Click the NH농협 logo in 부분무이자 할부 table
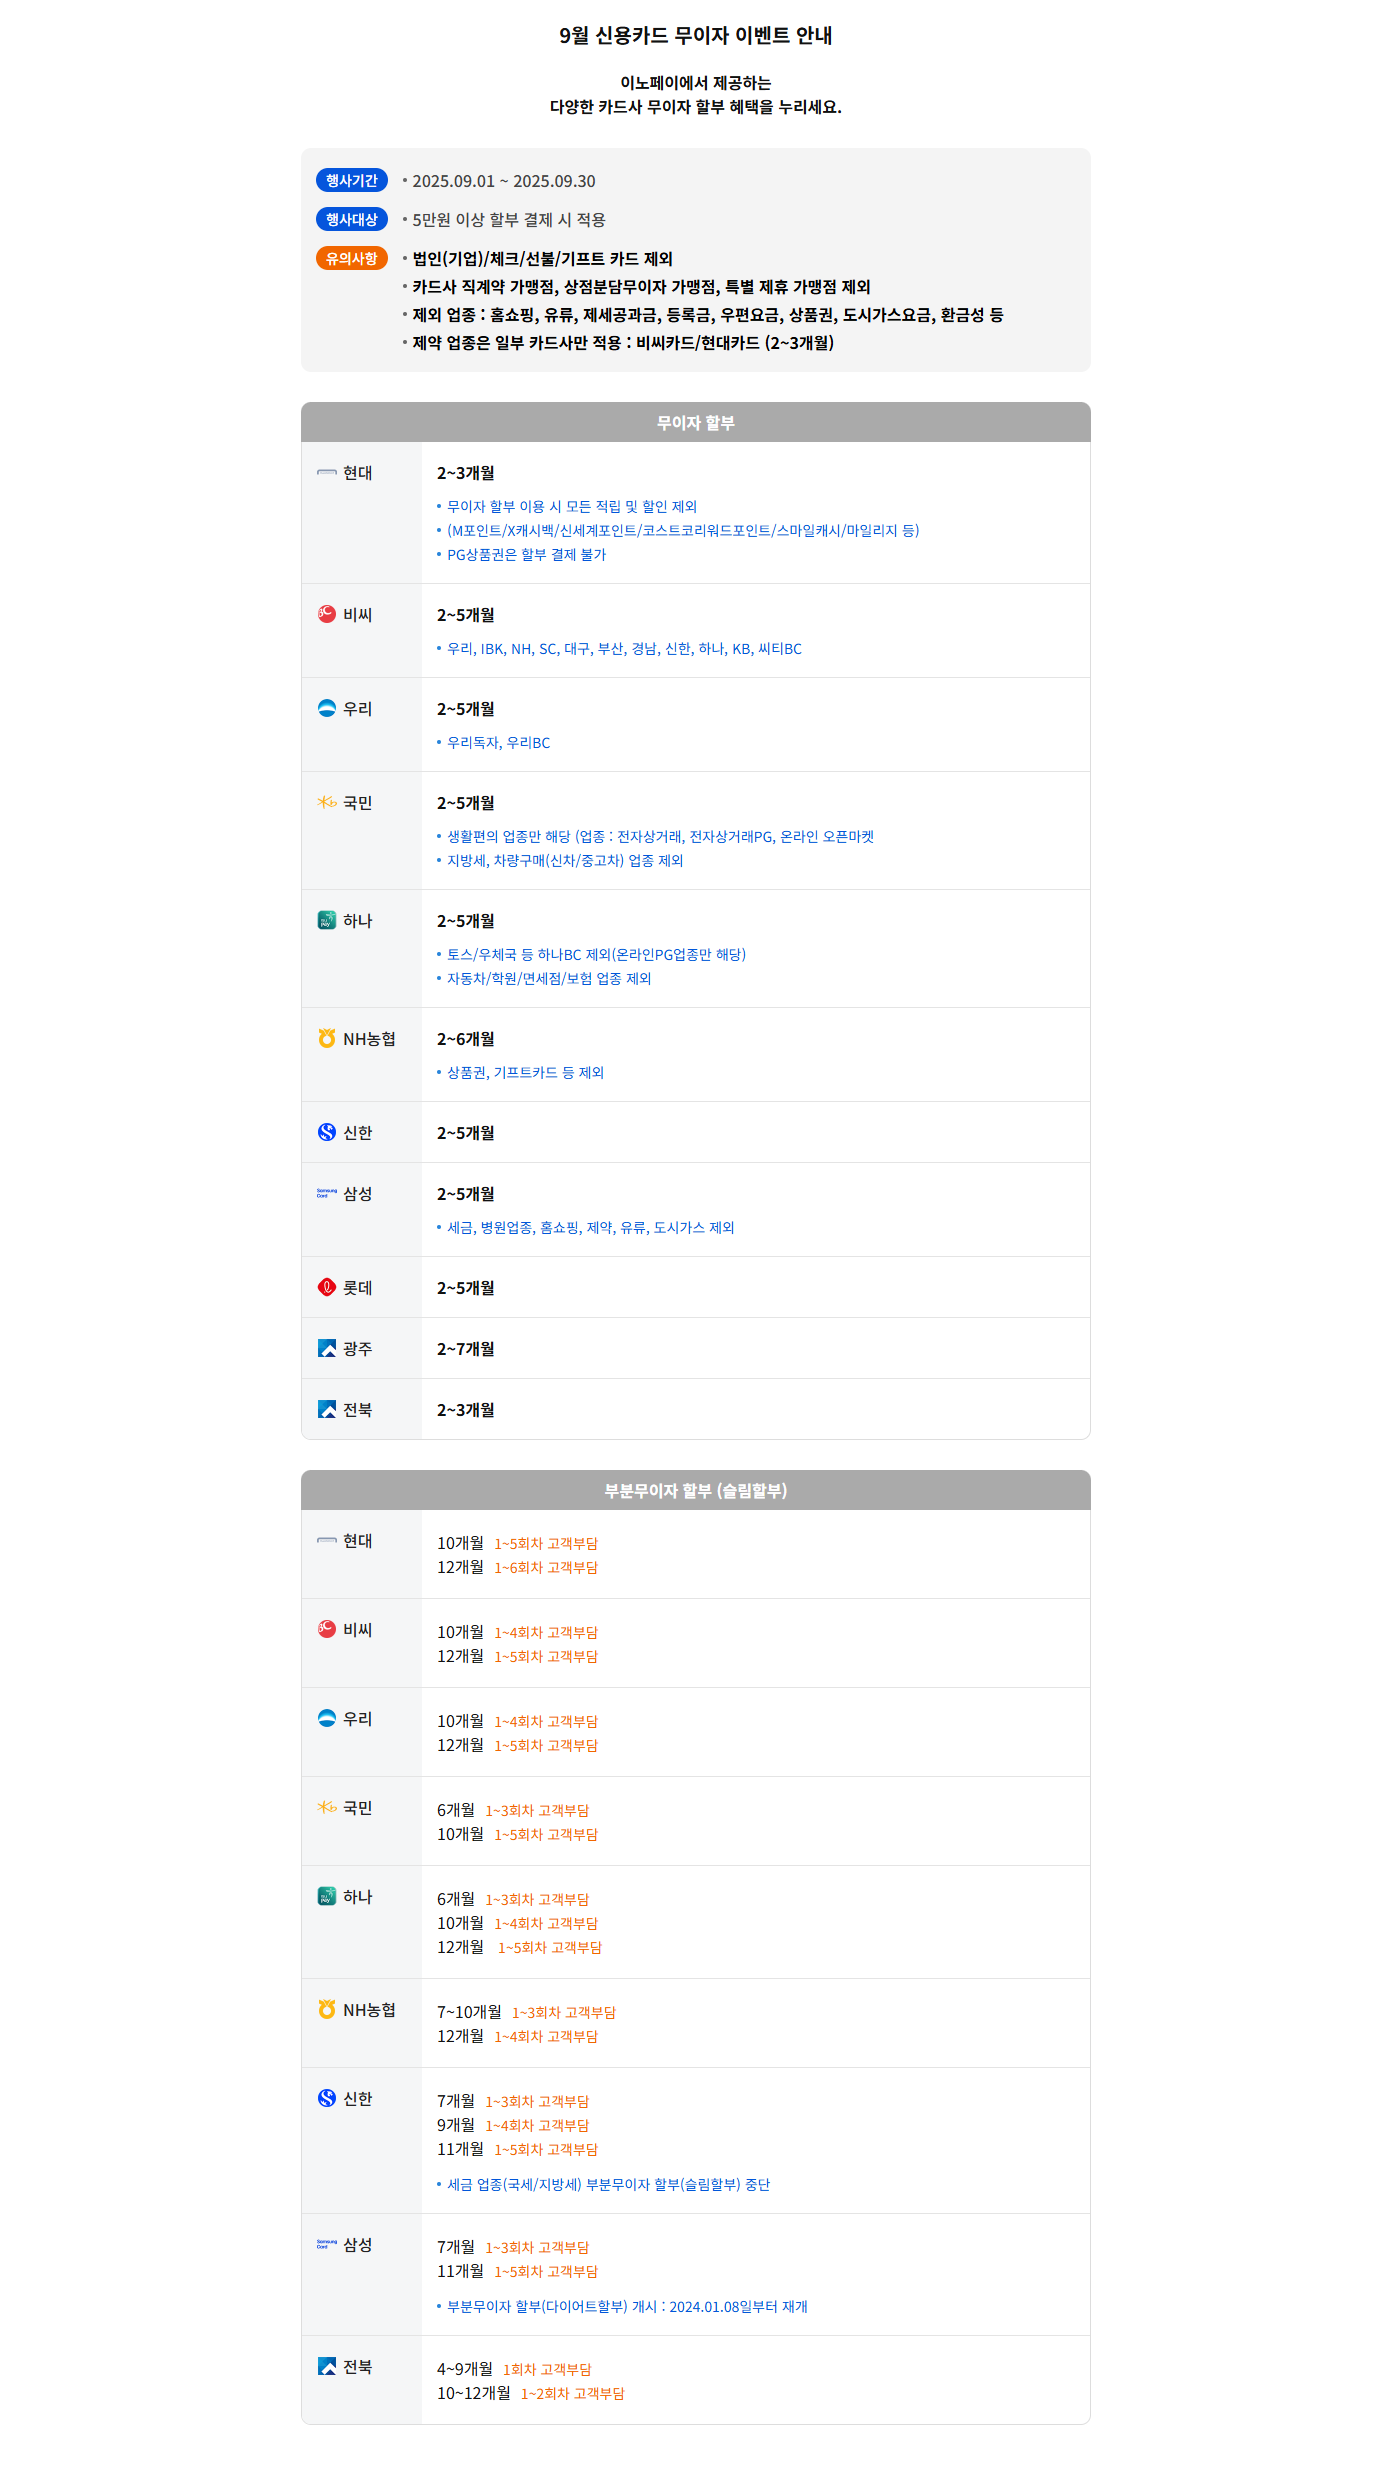Viewport: 1382px width, 2465px height. (327, 2009)
